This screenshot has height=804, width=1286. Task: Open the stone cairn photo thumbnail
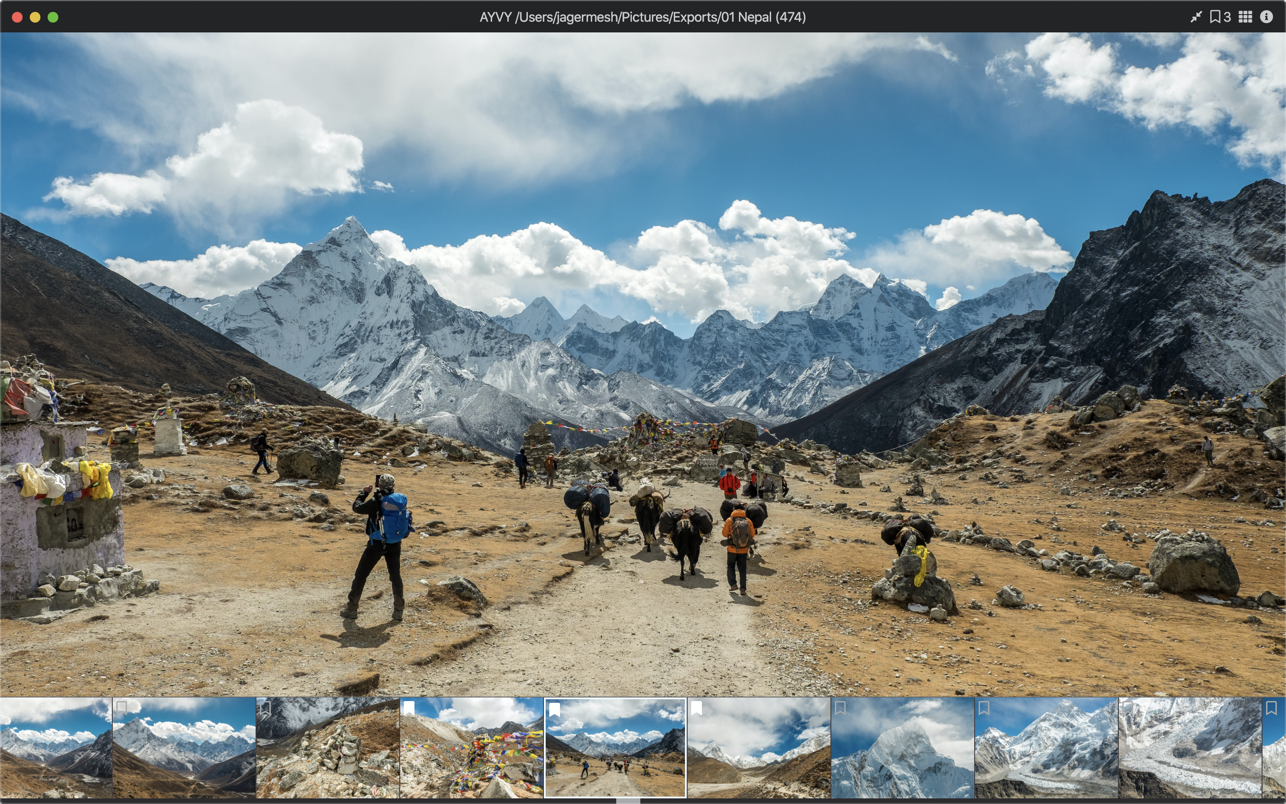tap(328, 755)
